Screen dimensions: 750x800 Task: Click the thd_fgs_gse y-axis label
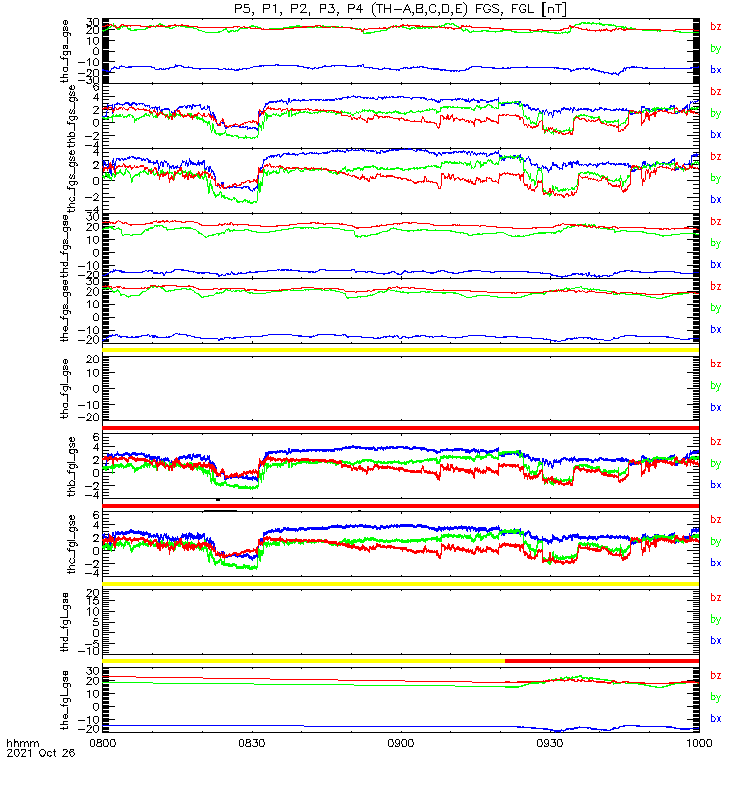[x=65, y=246]
